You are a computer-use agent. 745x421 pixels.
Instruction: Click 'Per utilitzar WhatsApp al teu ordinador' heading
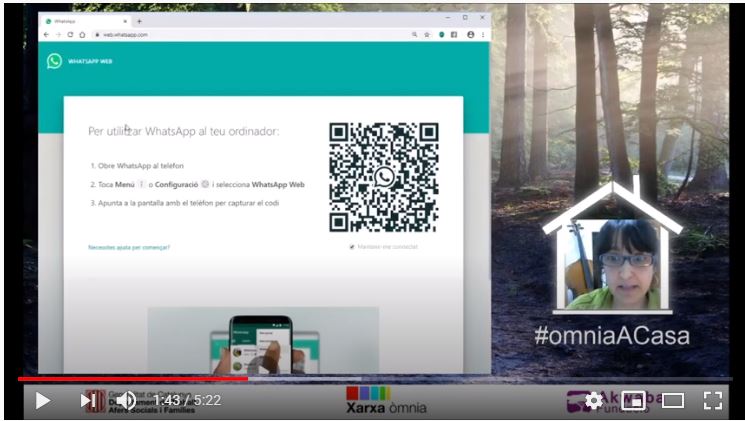(x=184, y=132)
